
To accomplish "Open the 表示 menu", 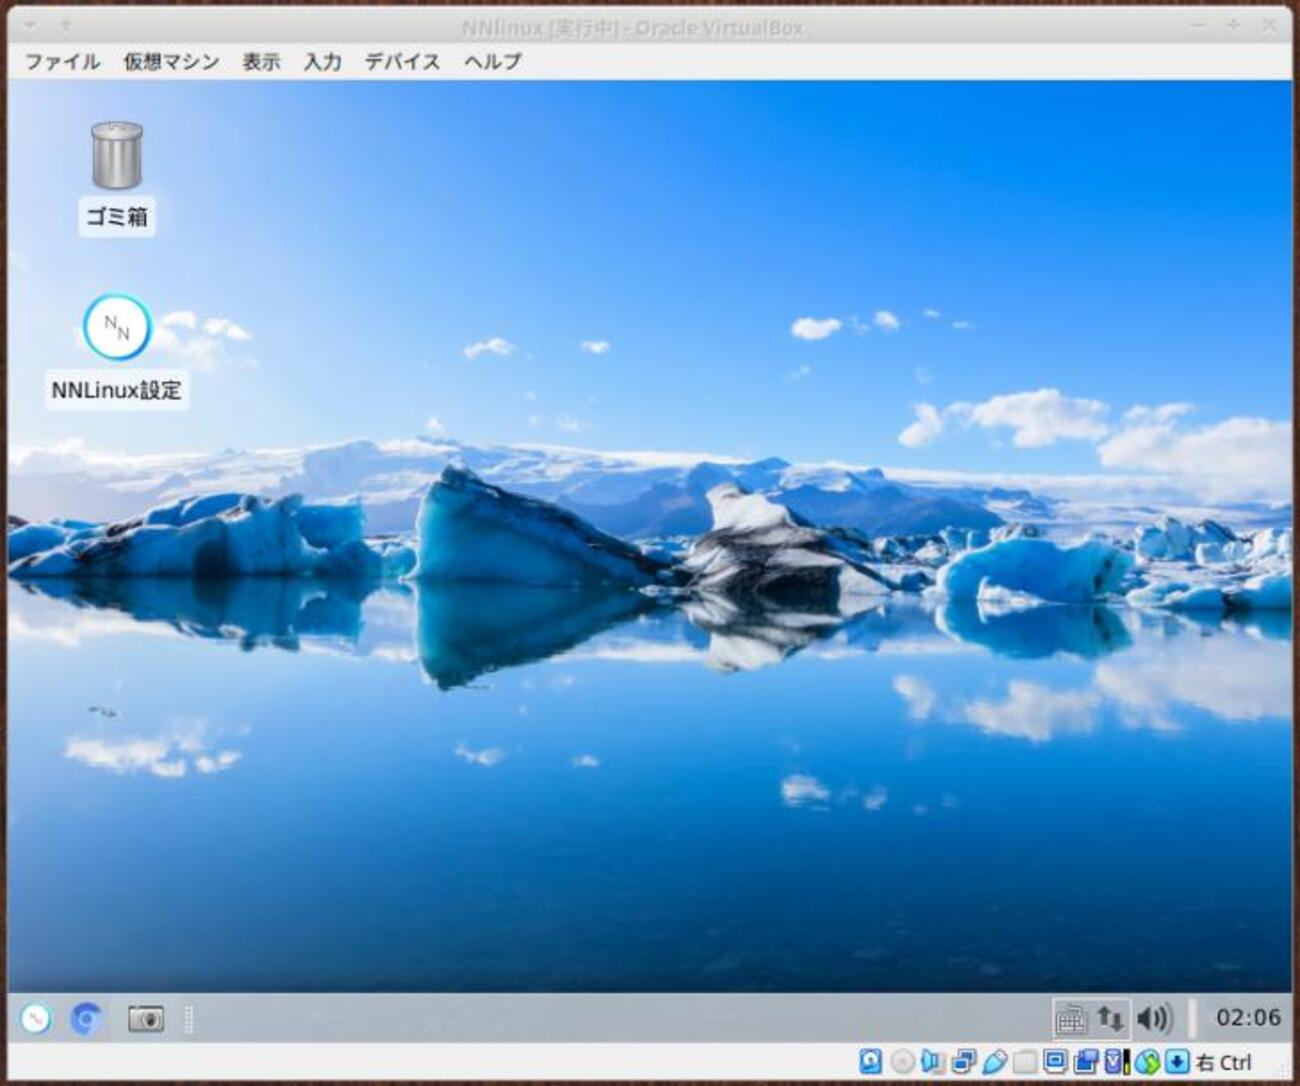I will (261, 61).
